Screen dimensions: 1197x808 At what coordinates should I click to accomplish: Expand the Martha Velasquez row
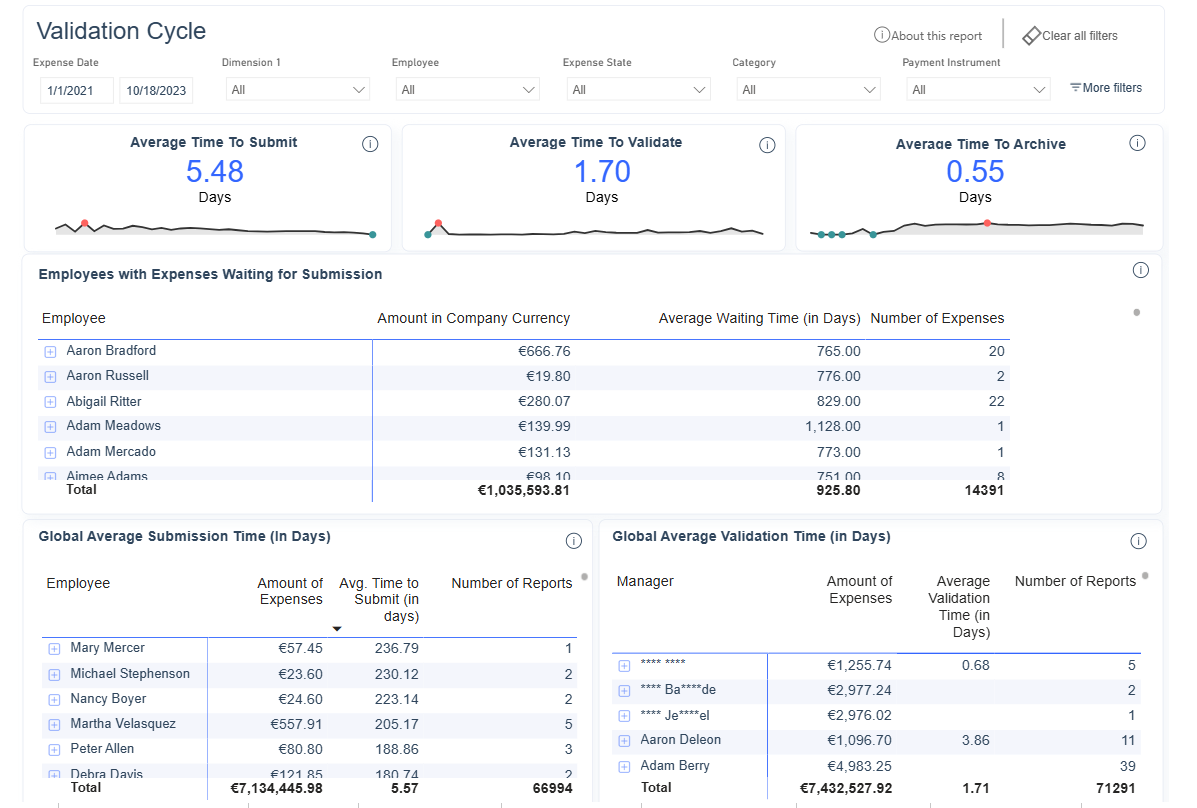pyautogui.click(x=54, y=725)
